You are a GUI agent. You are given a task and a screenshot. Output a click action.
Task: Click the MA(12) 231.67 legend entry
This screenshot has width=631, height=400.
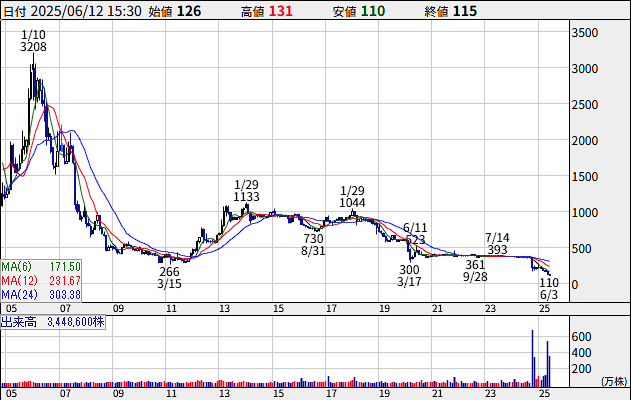point(41,280)
